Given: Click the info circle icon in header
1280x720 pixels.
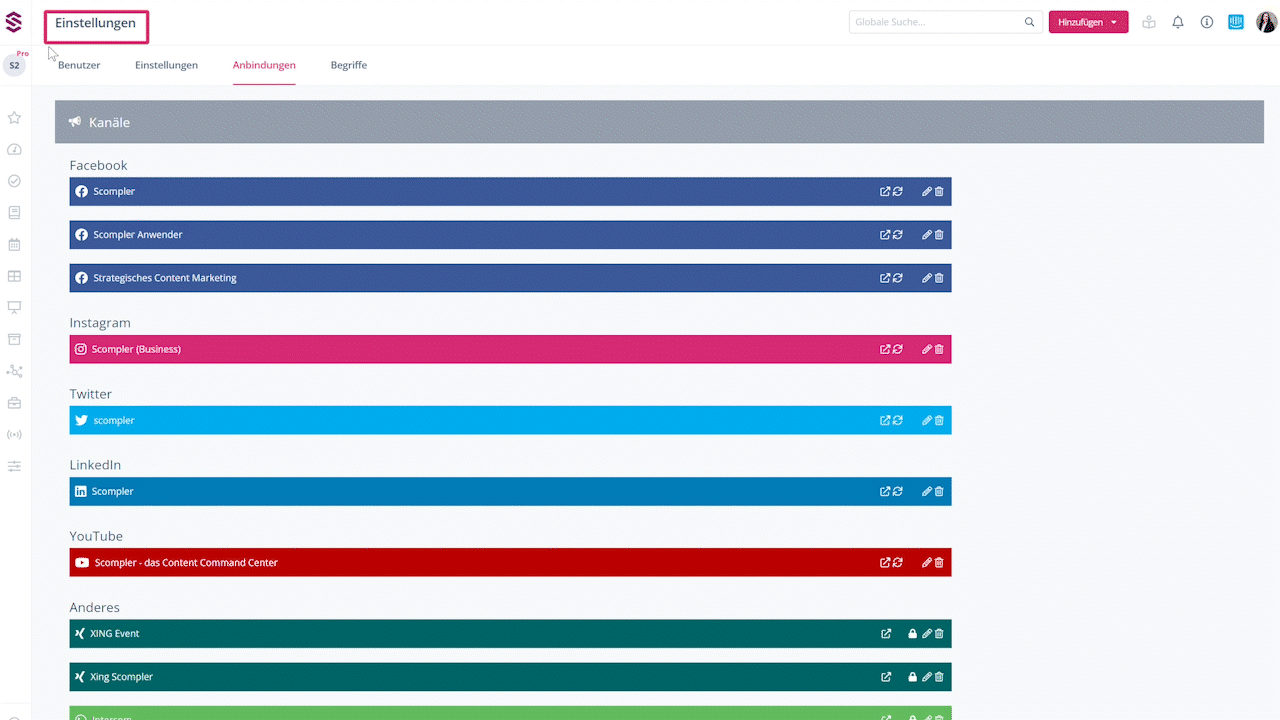Looking at the screenshot, I should coord(1207,22).
